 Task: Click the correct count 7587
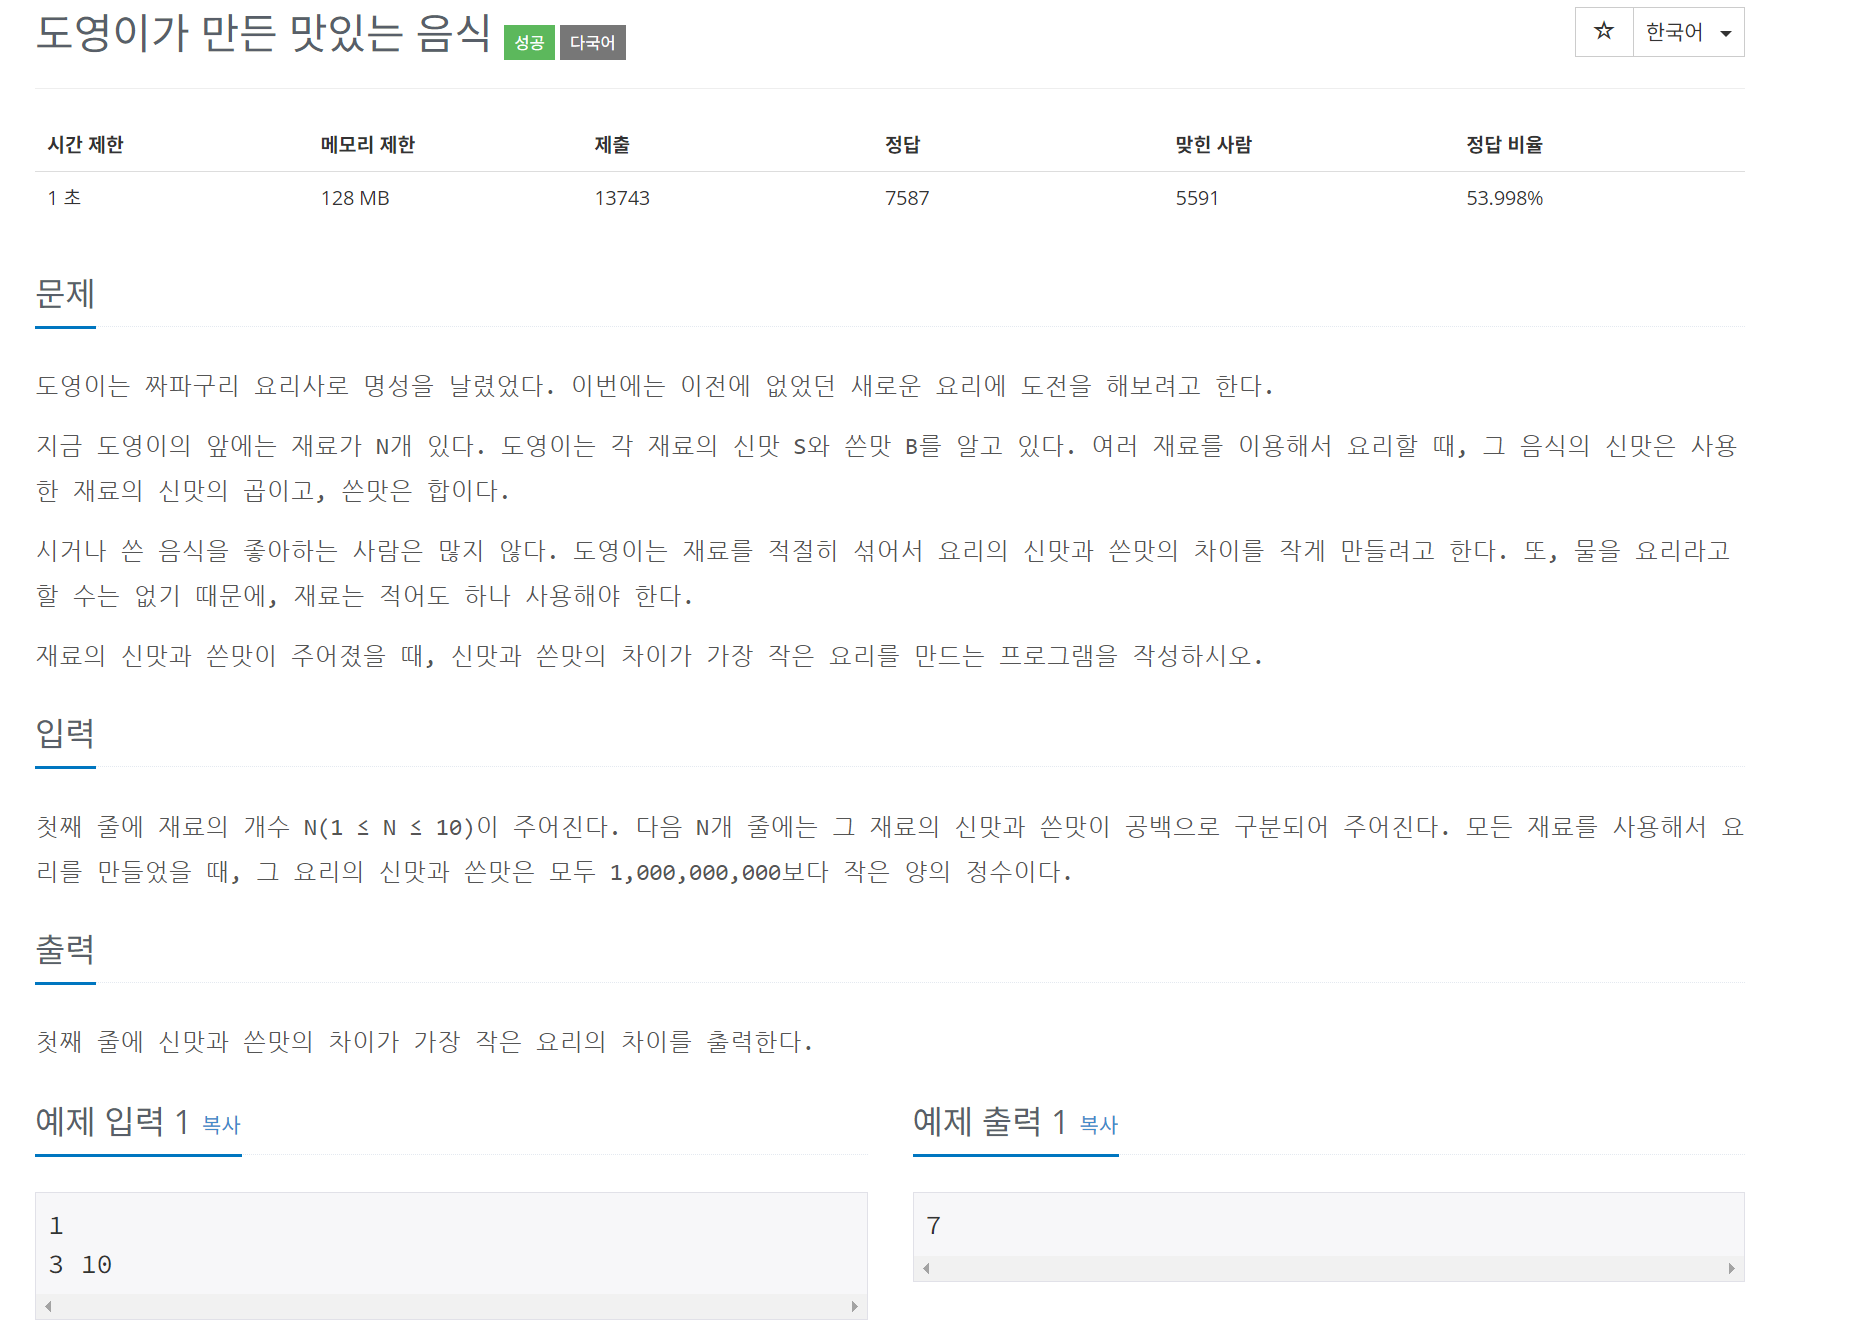pyautogui.click(x=907, y=198)
